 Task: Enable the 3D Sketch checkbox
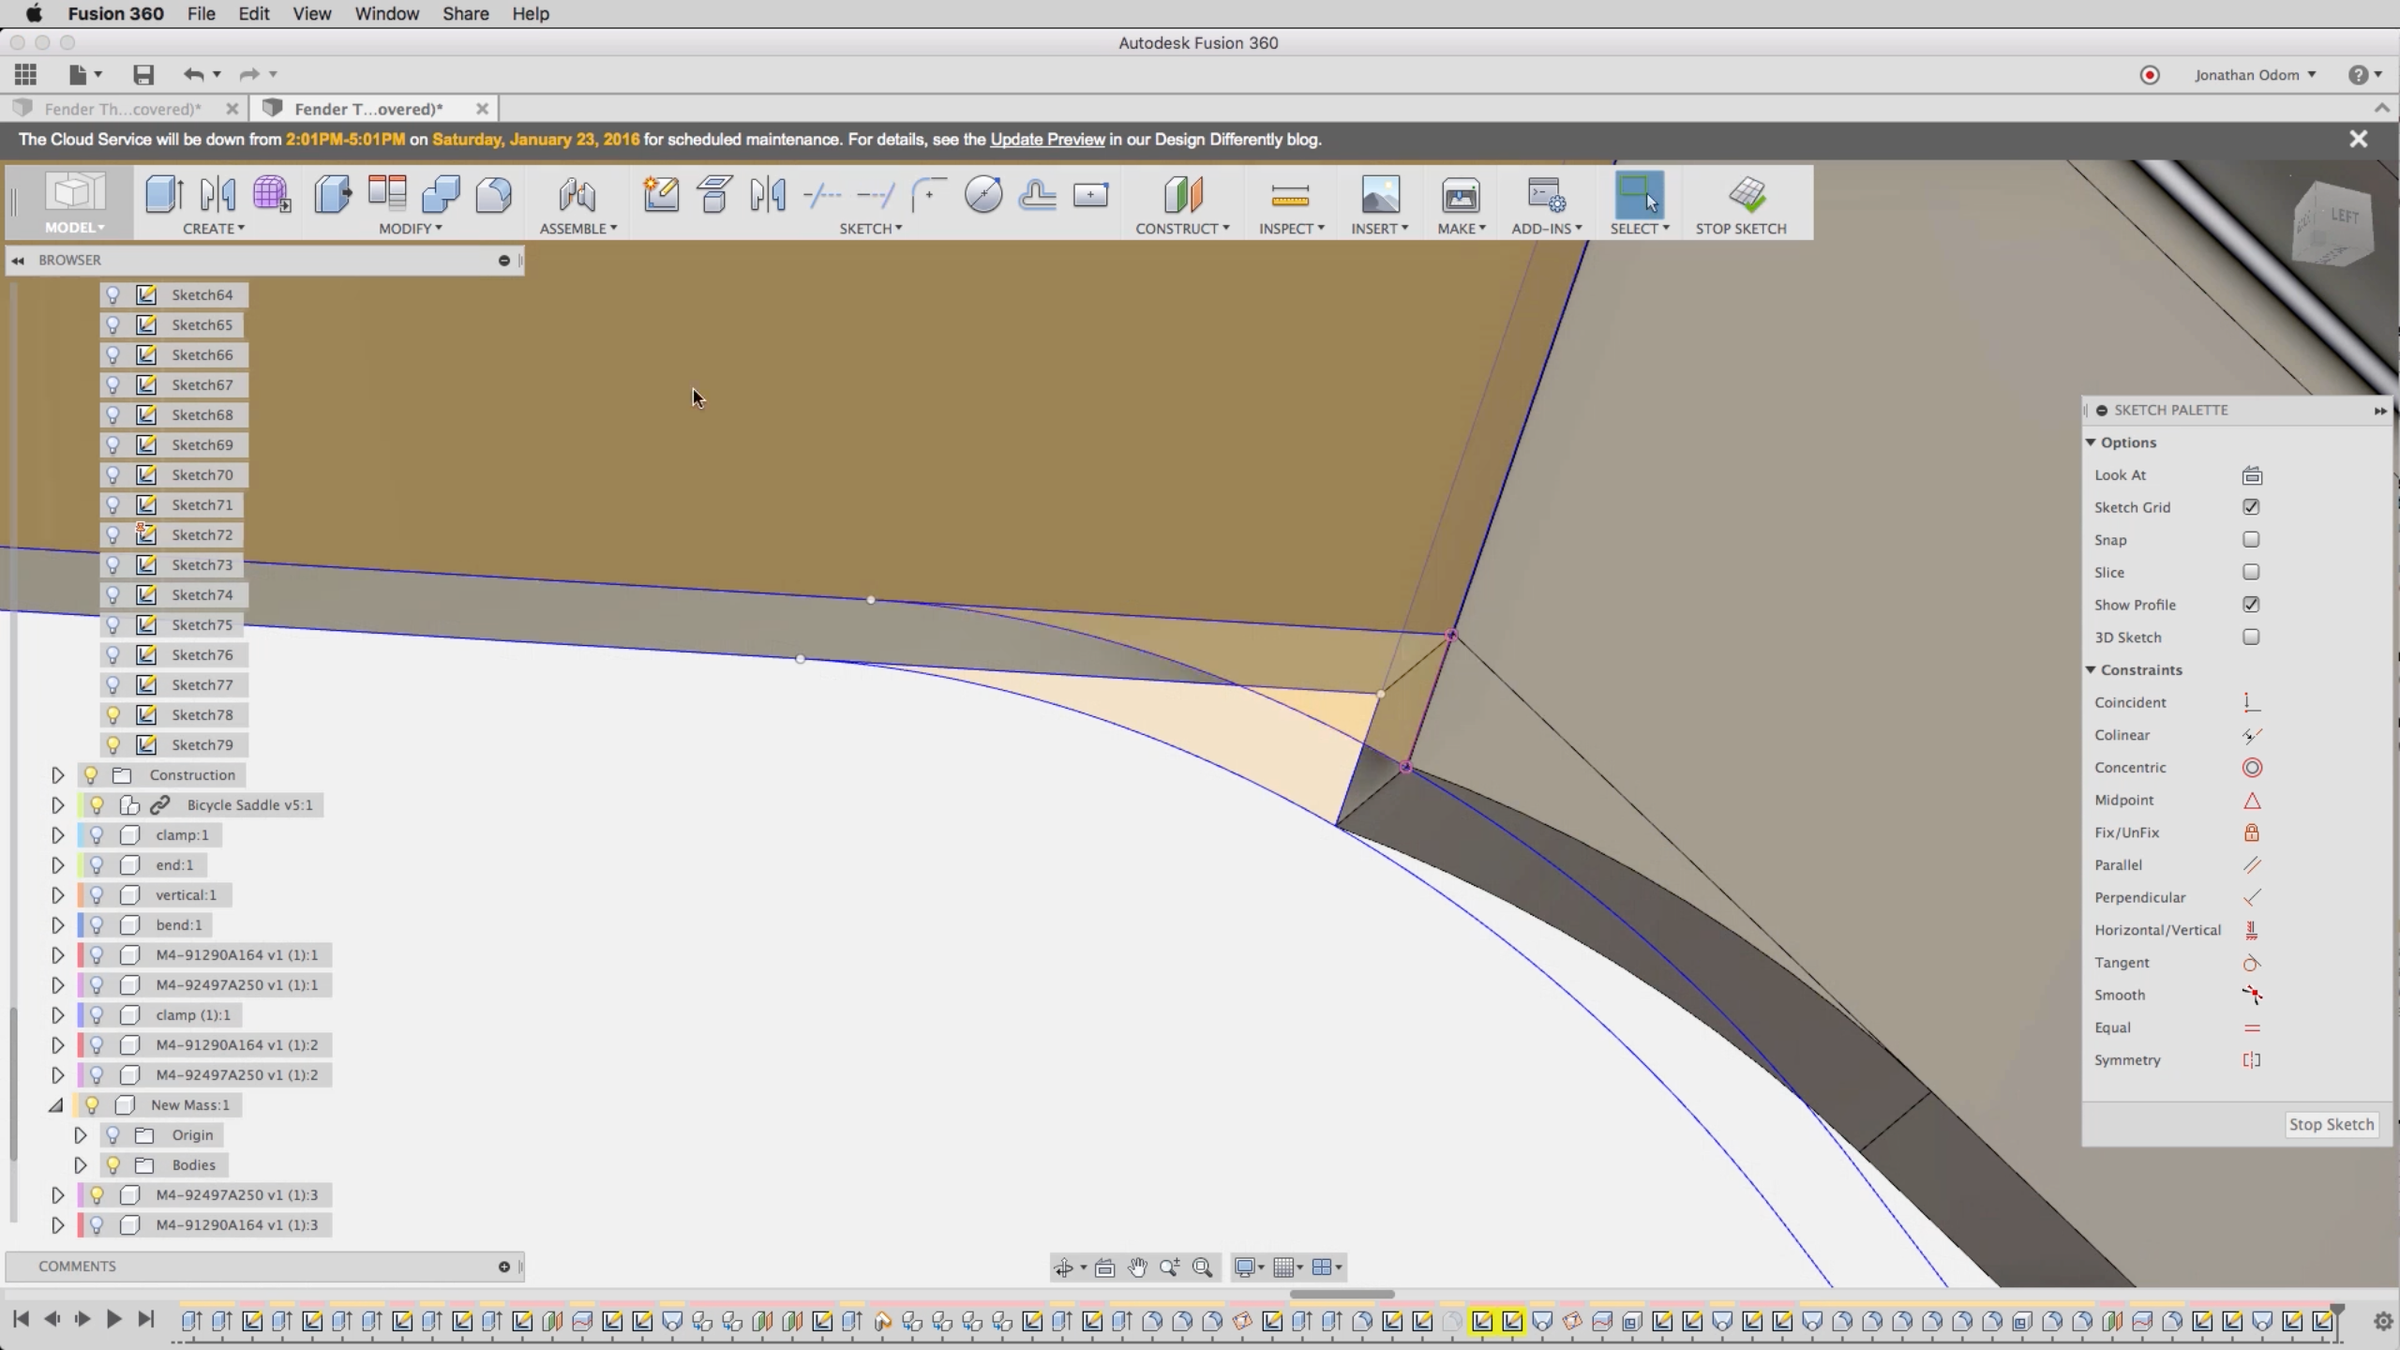[x=2250, y=637]
